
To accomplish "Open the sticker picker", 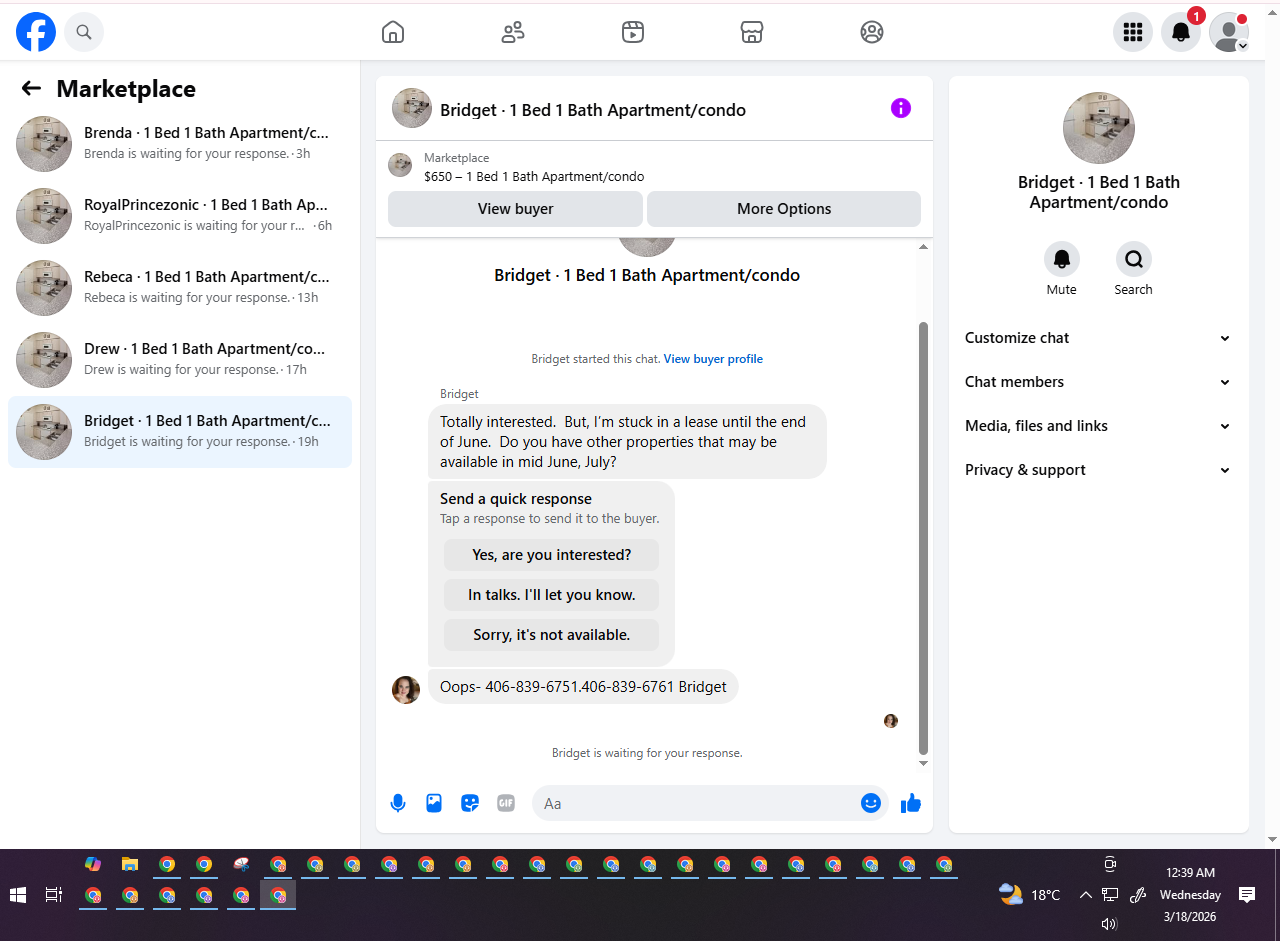I will 470,803.
